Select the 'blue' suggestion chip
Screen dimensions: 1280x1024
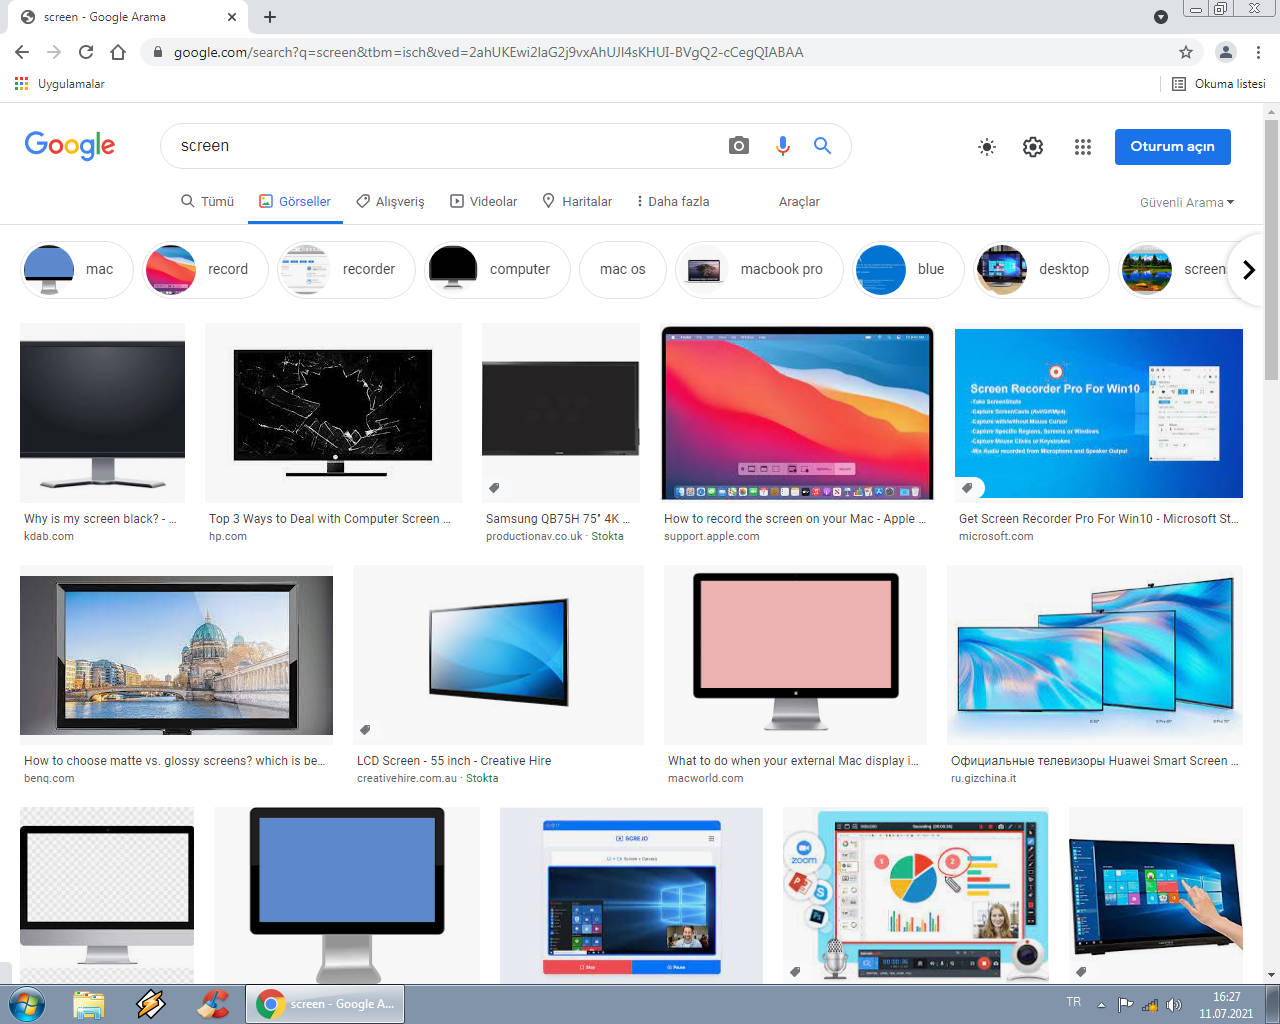coord(908,270)
